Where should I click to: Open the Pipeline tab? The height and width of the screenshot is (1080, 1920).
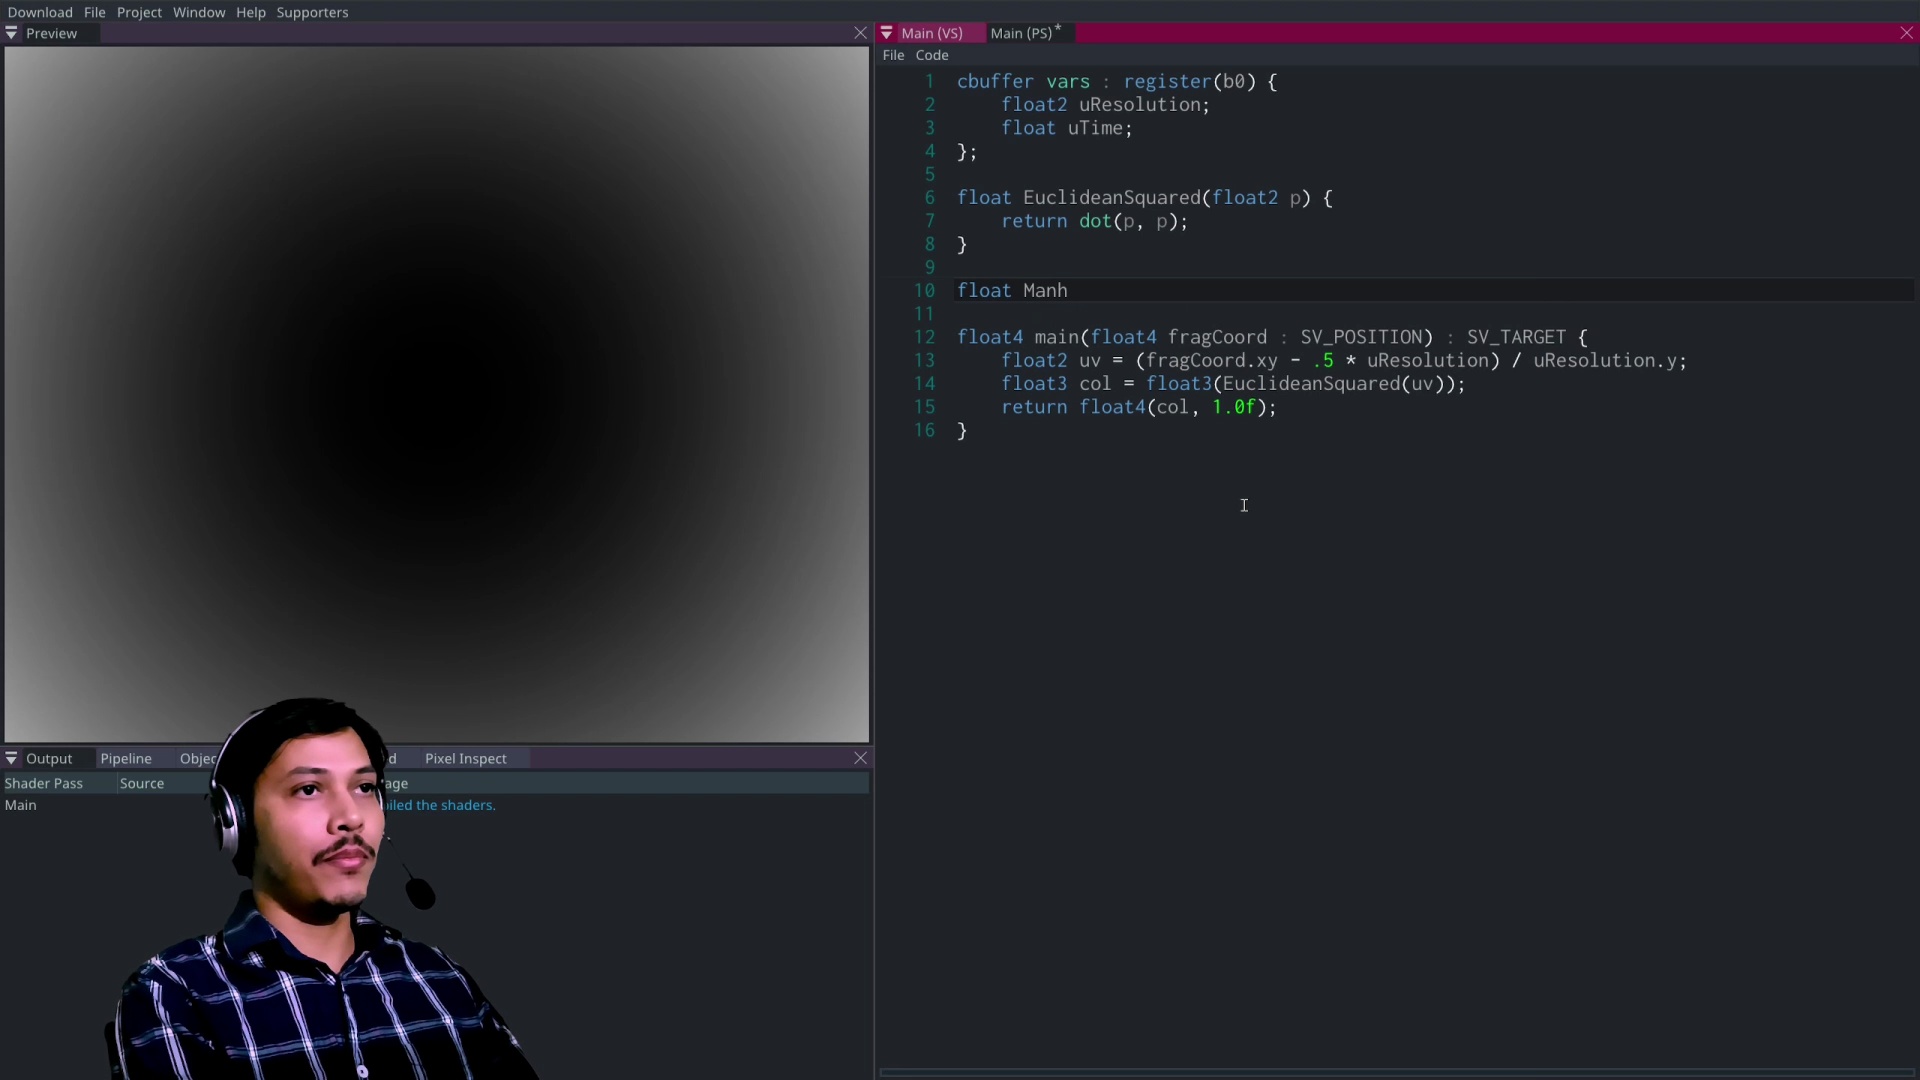click(x=126, y=759)
